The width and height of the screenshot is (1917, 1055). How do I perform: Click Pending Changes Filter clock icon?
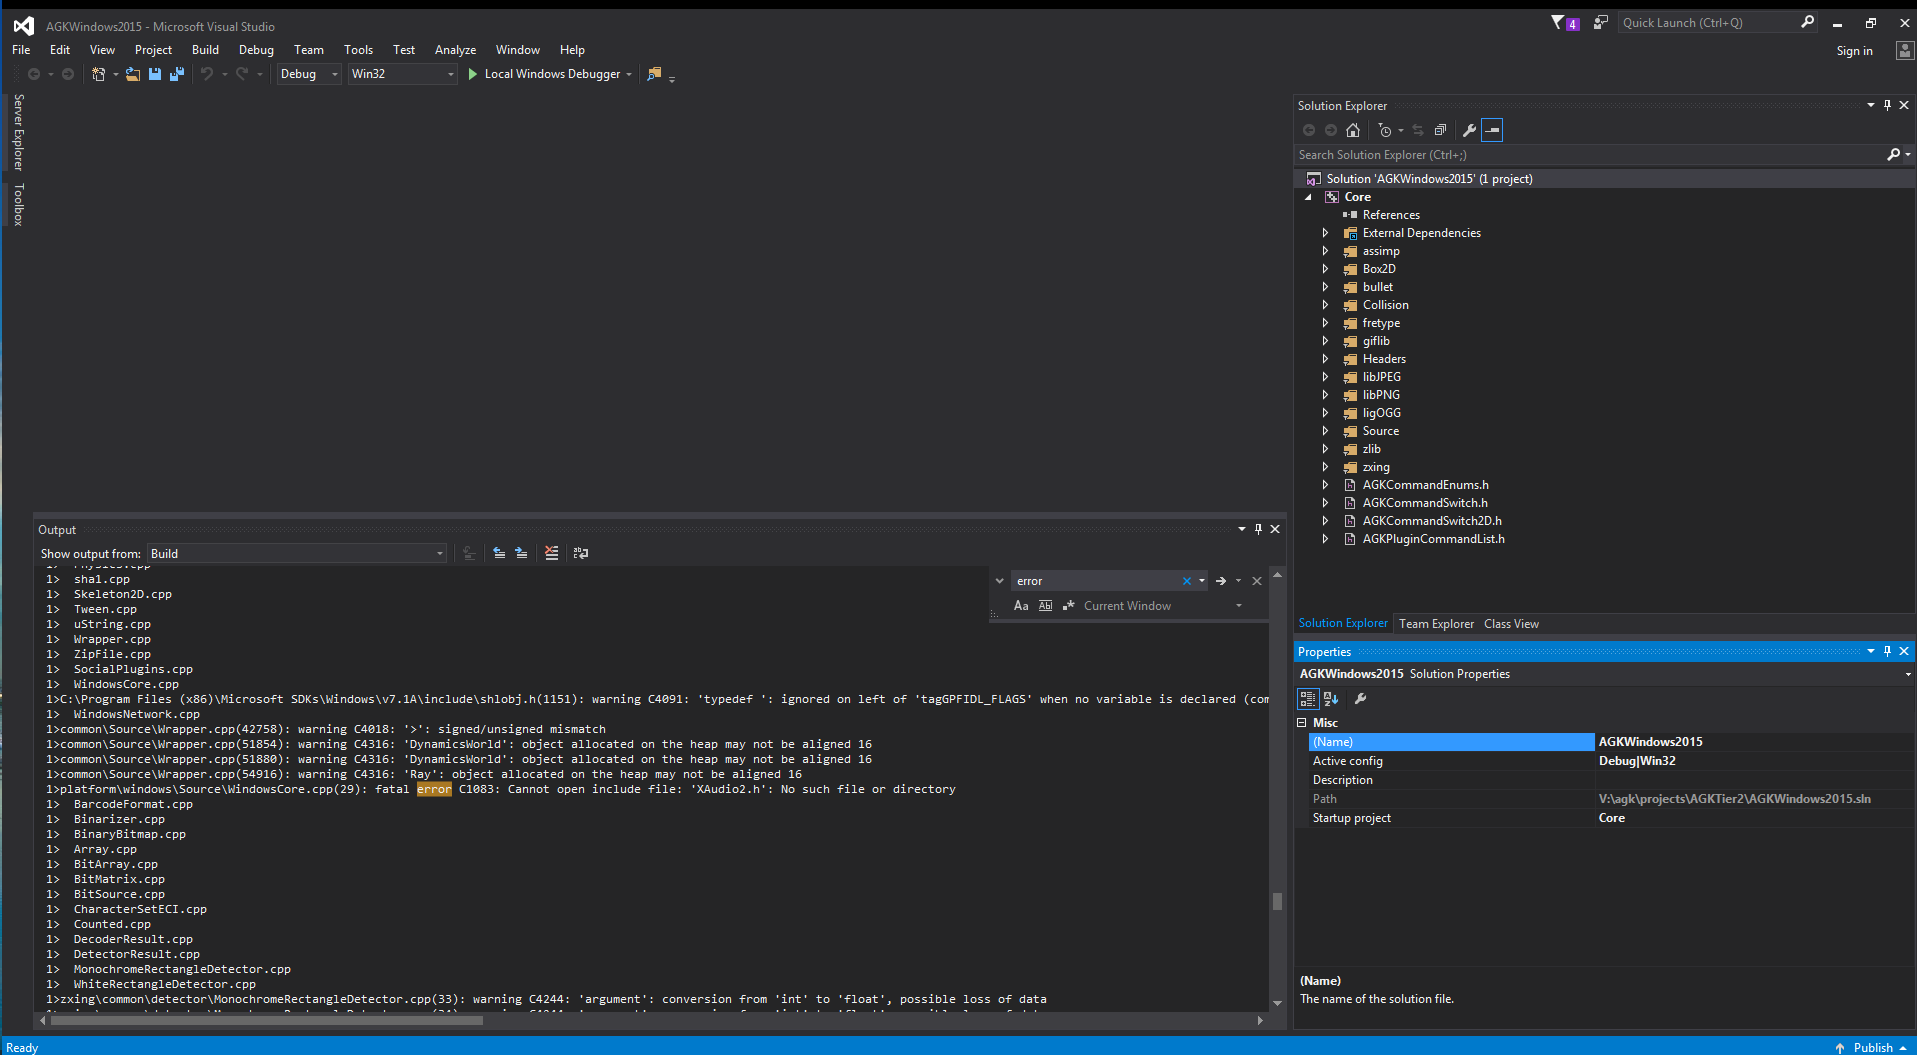pyautogui.click(x=1385, y=130)
